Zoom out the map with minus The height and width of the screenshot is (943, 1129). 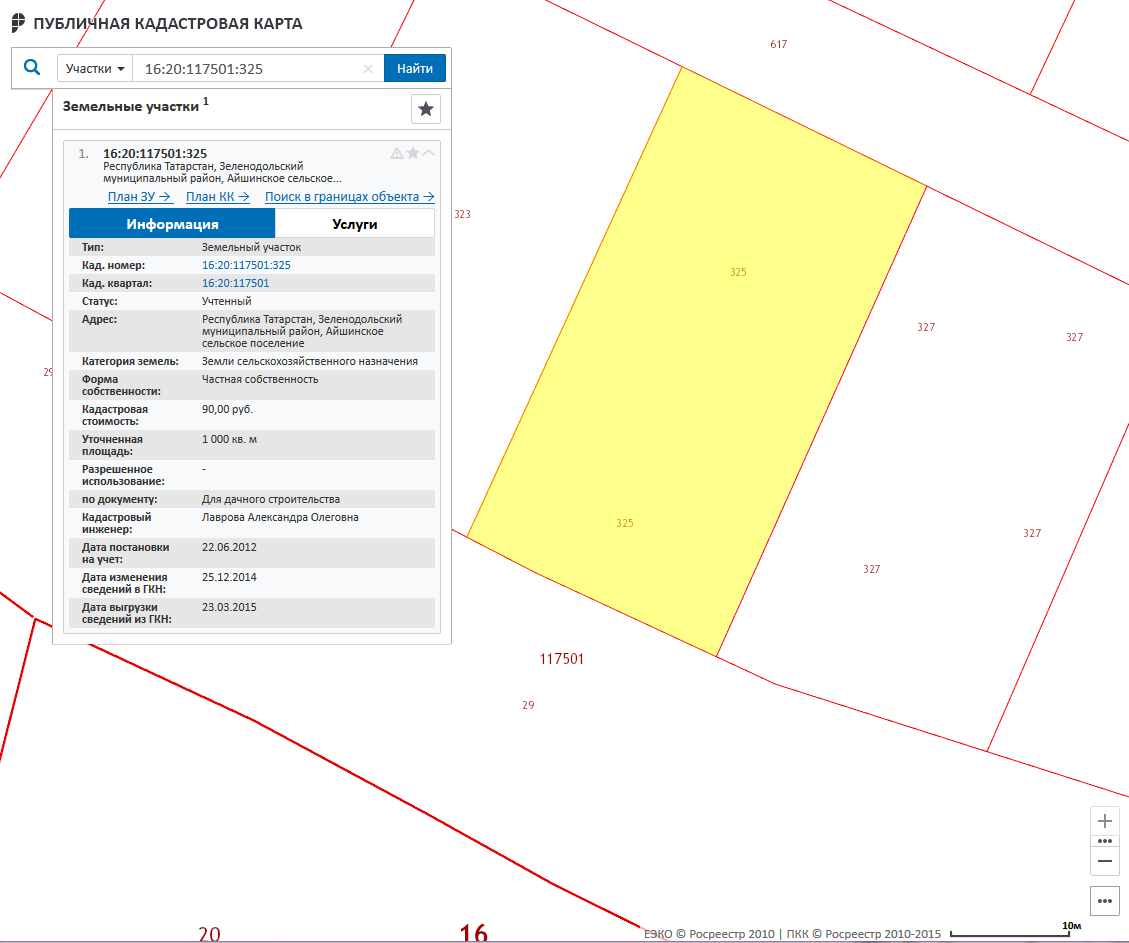pyautogui.click(x=1105, y=861)
